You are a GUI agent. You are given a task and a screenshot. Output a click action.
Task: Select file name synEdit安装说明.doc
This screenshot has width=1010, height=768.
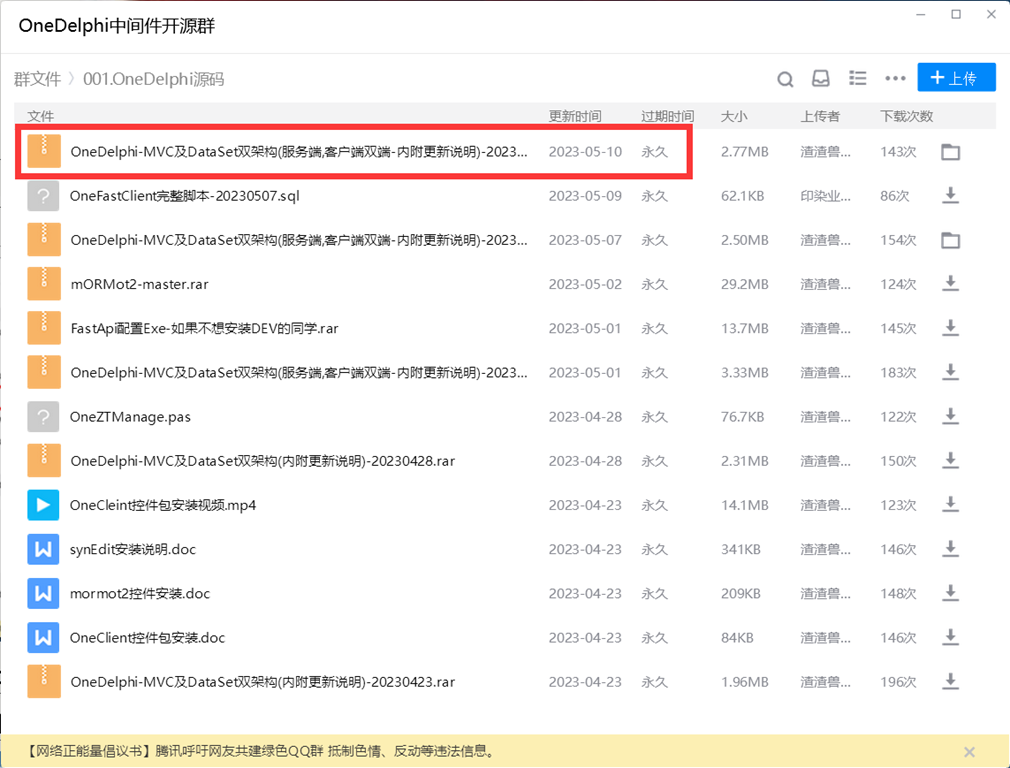tap(133, 550)
